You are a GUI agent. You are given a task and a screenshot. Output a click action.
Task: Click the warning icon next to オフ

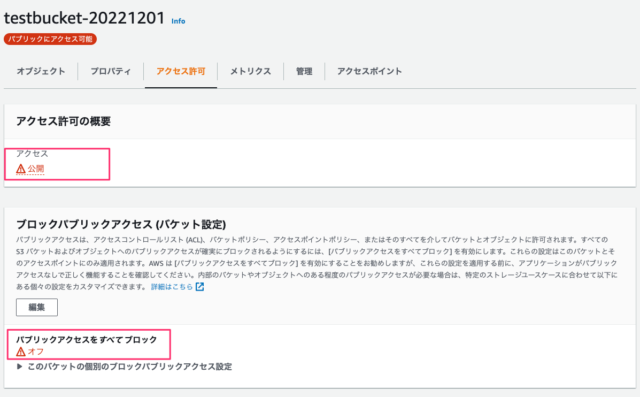pos(21,351)
